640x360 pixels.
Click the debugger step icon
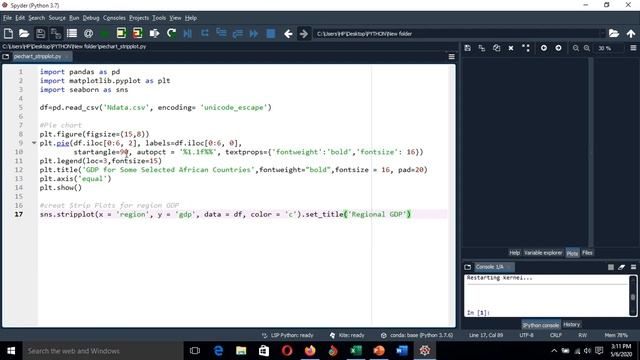coord(204,33)
